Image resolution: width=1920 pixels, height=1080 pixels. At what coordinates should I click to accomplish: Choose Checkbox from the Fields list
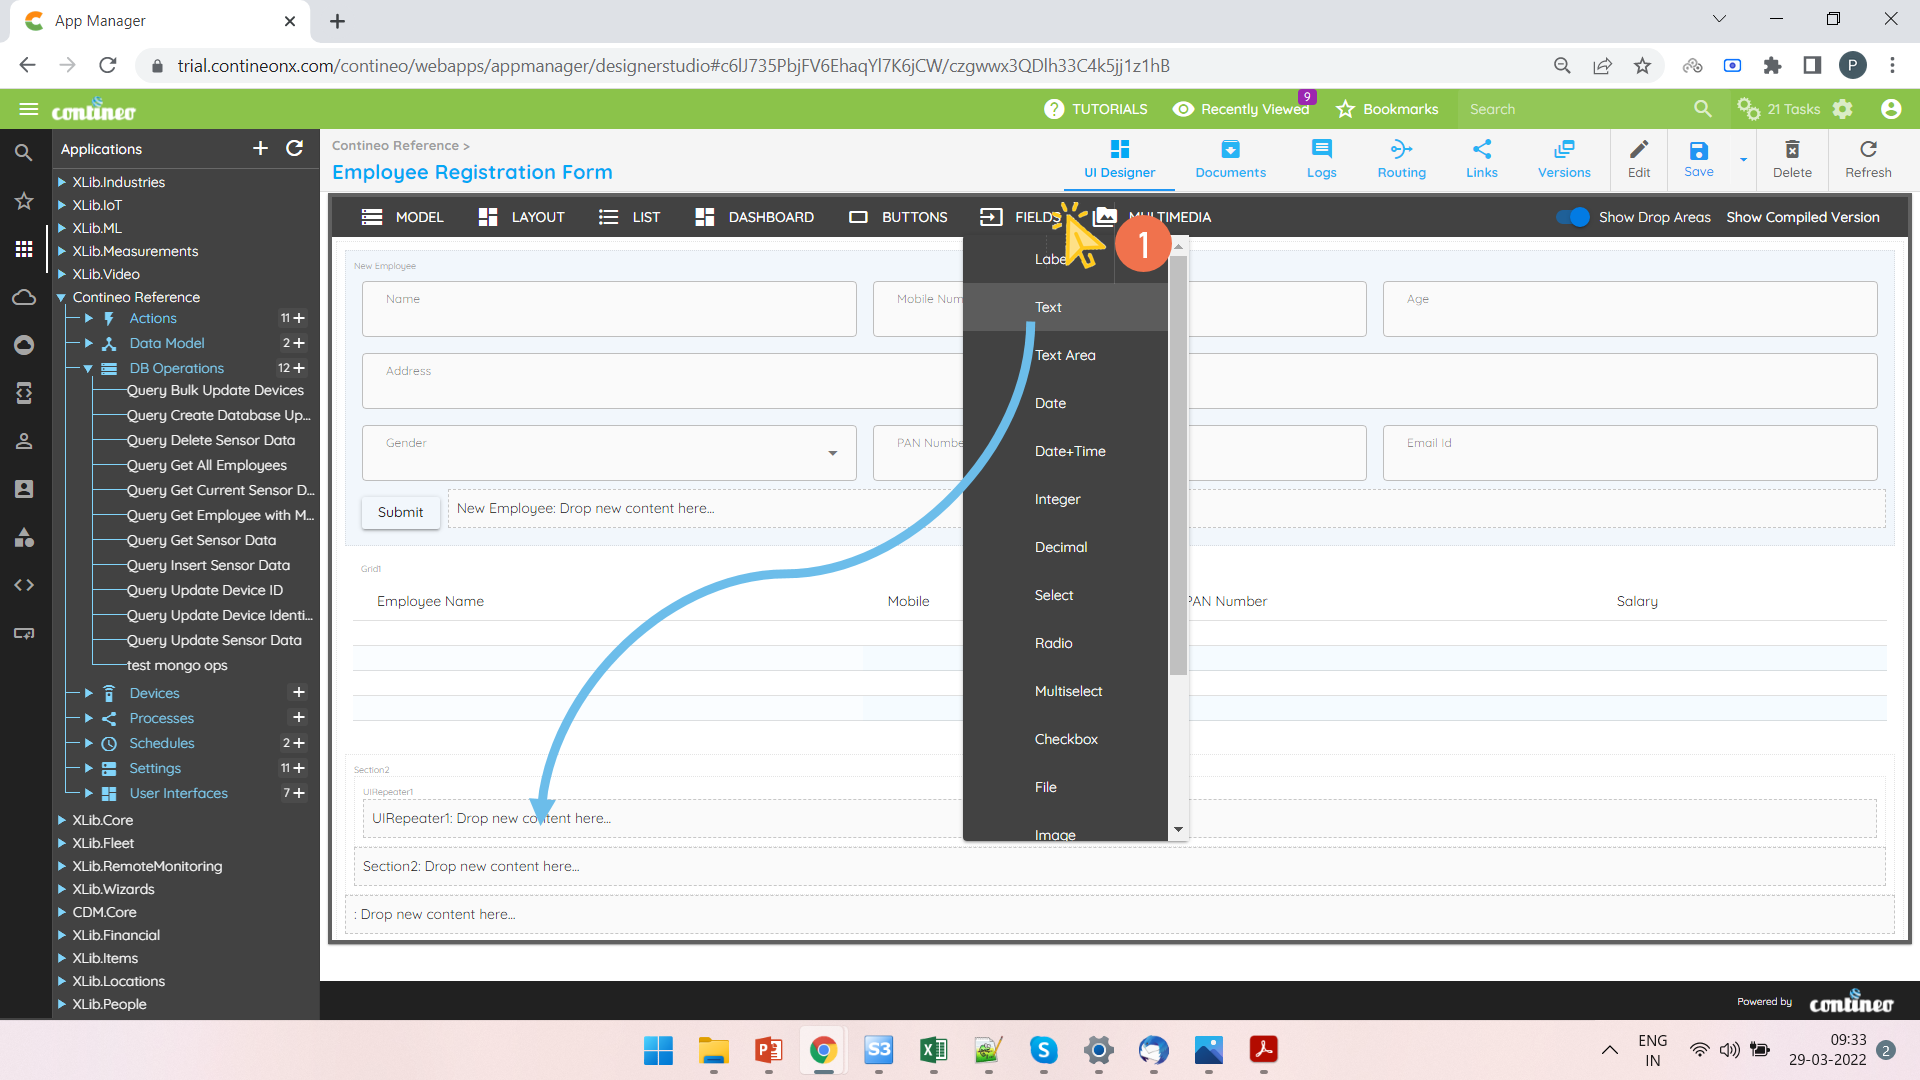[1066, 739]
